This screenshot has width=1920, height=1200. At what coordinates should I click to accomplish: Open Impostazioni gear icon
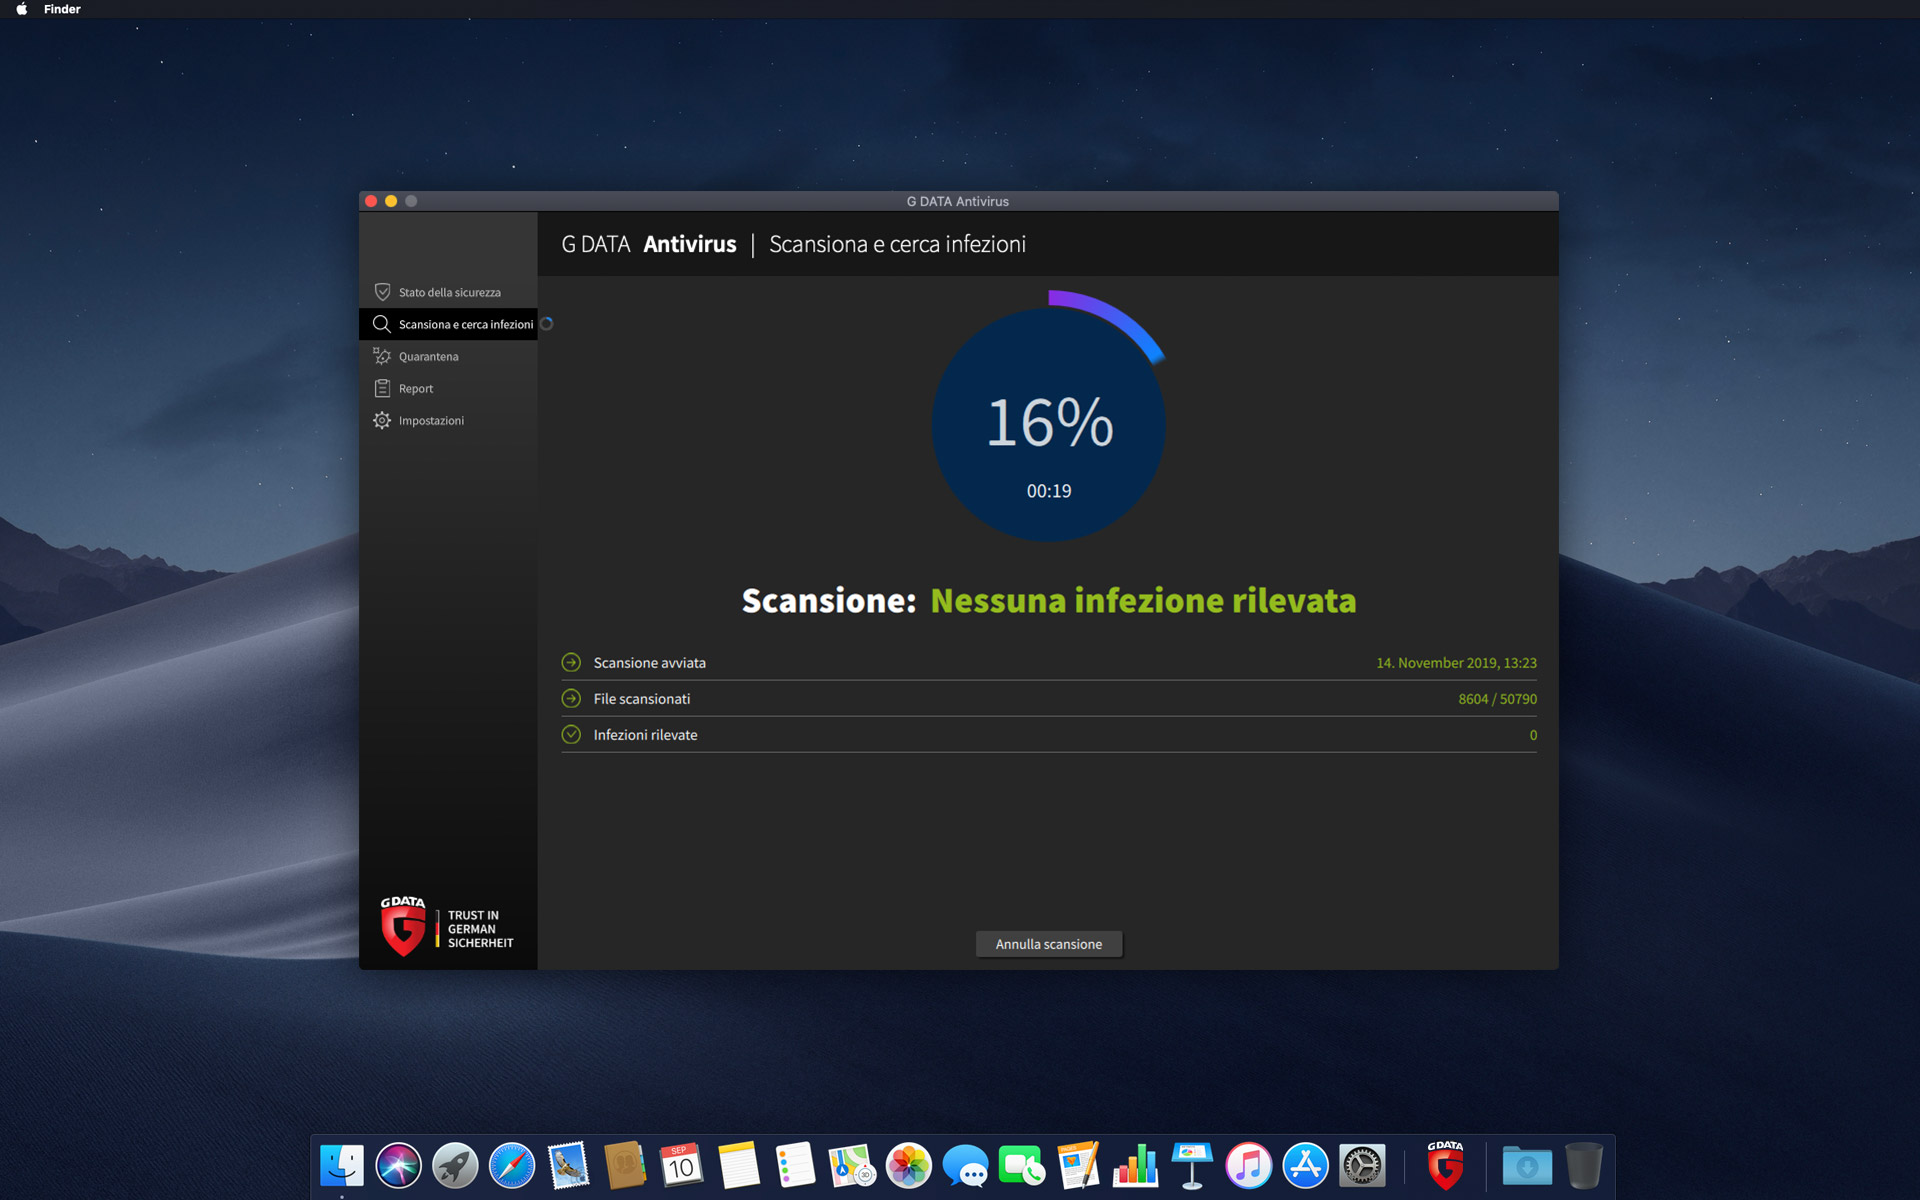coord(382,420)
